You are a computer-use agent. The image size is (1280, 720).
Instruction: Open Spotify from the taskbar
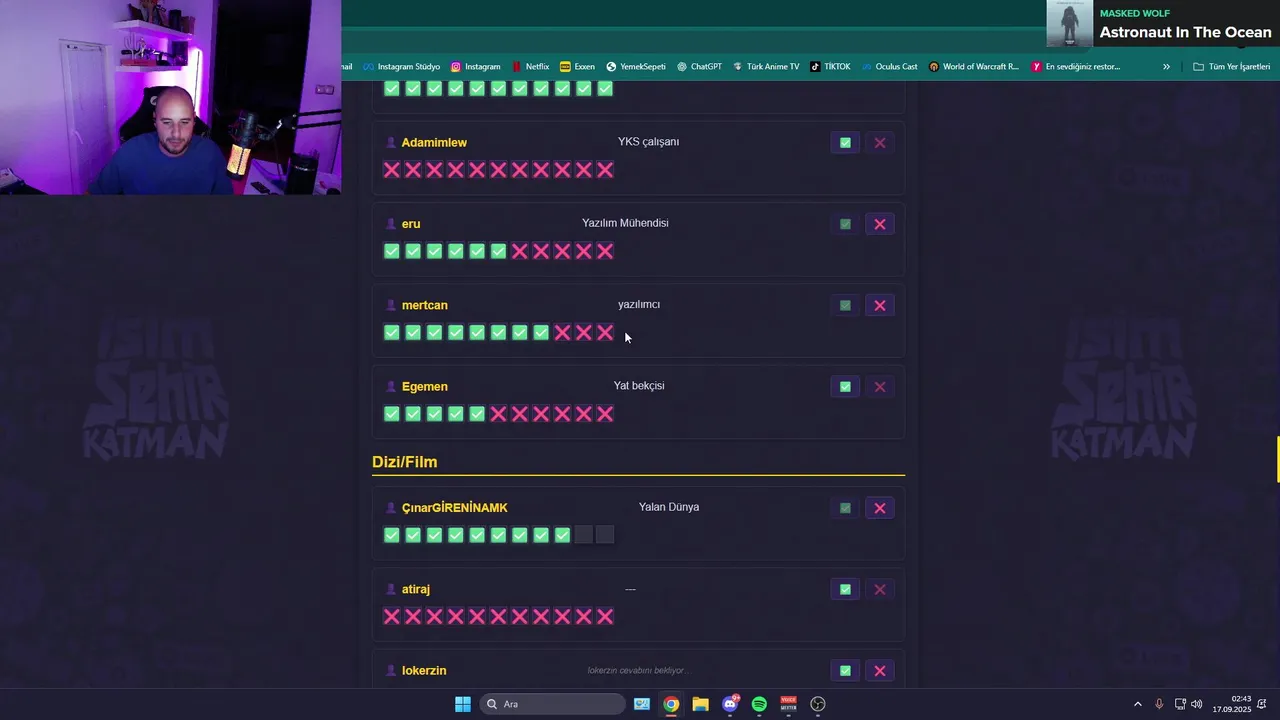tap(759, 704)
